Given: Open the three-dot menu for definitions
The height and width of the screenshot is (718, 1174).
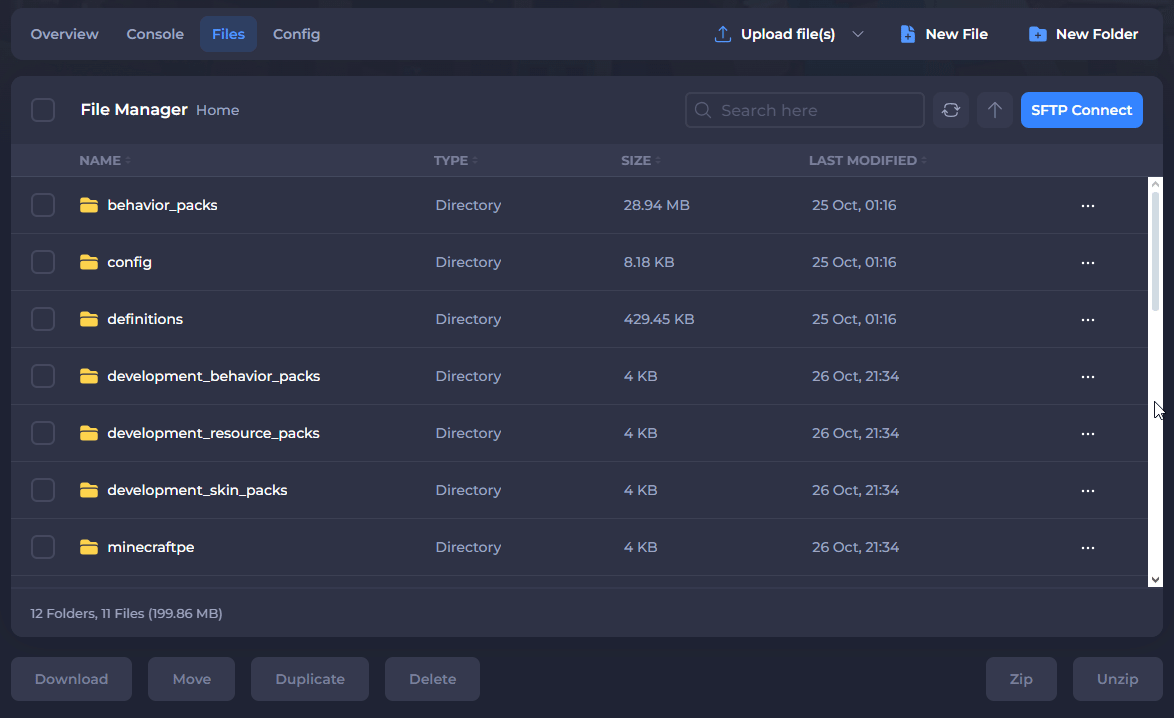Looking at the screenshot, I should click(1088, 320).
